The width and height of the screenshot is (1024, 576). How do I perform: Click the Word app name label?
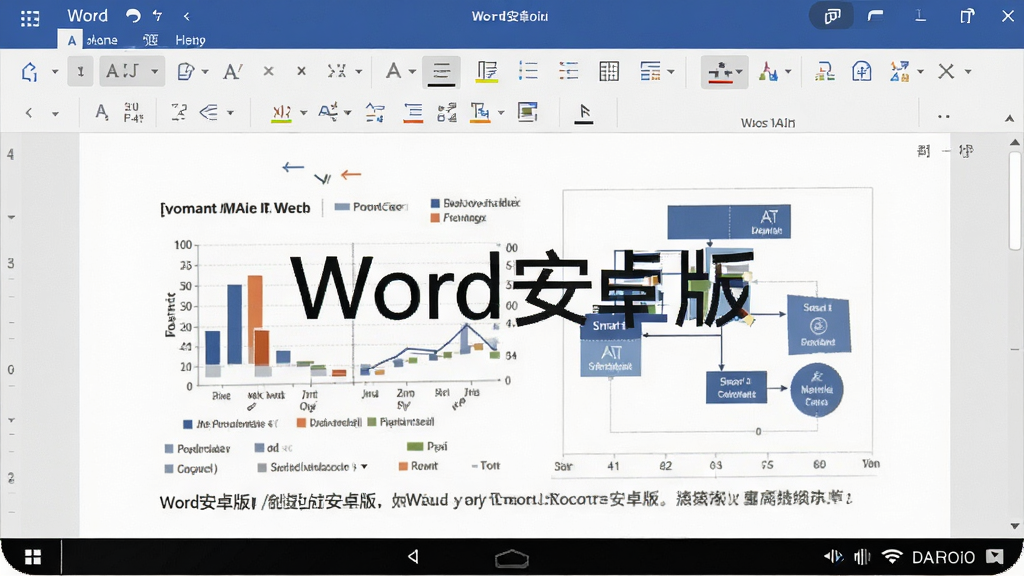click(x=88, y=16)
